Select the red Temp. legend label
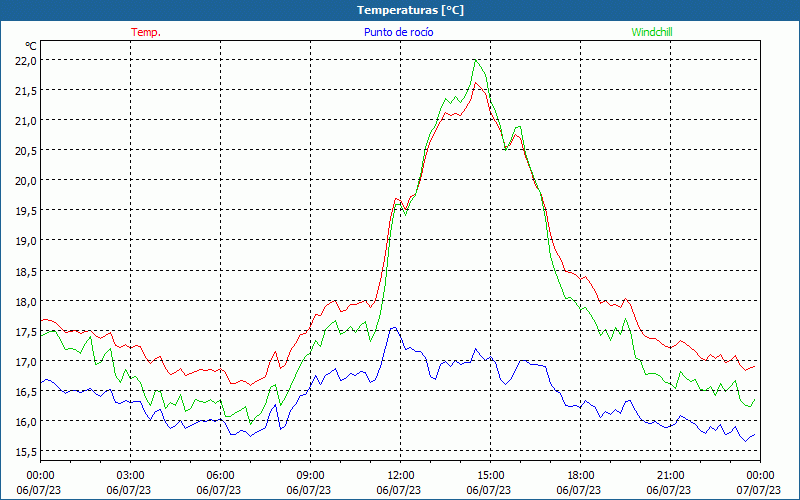The height and width of the screenshot is (500, 800). 146,32
